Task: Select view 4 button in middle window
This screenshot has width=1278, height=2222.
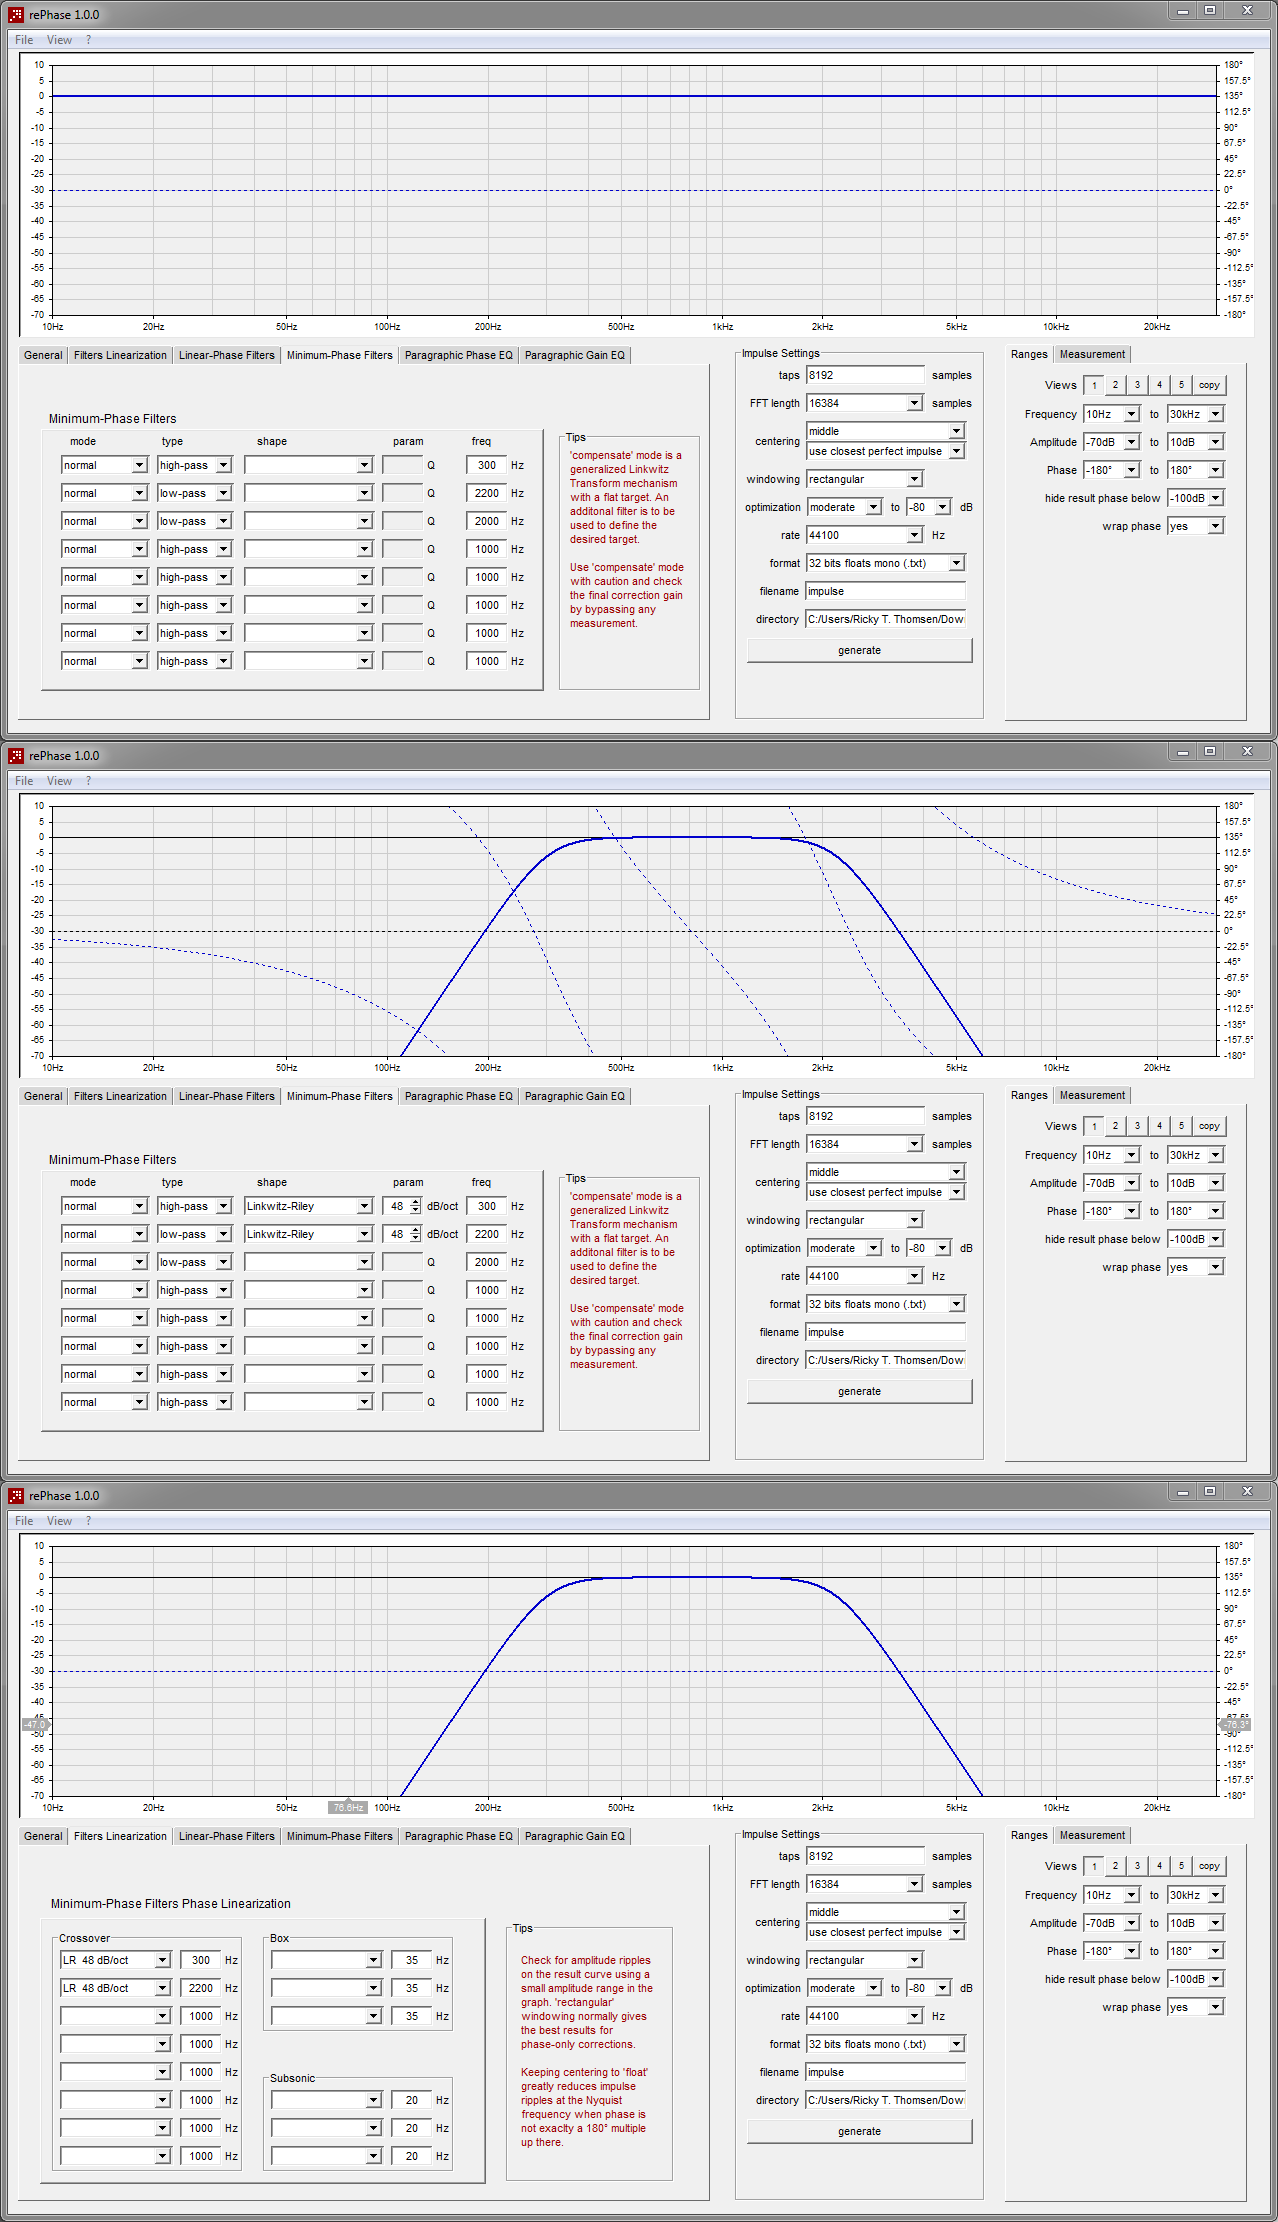Action: [1159, 1126]
